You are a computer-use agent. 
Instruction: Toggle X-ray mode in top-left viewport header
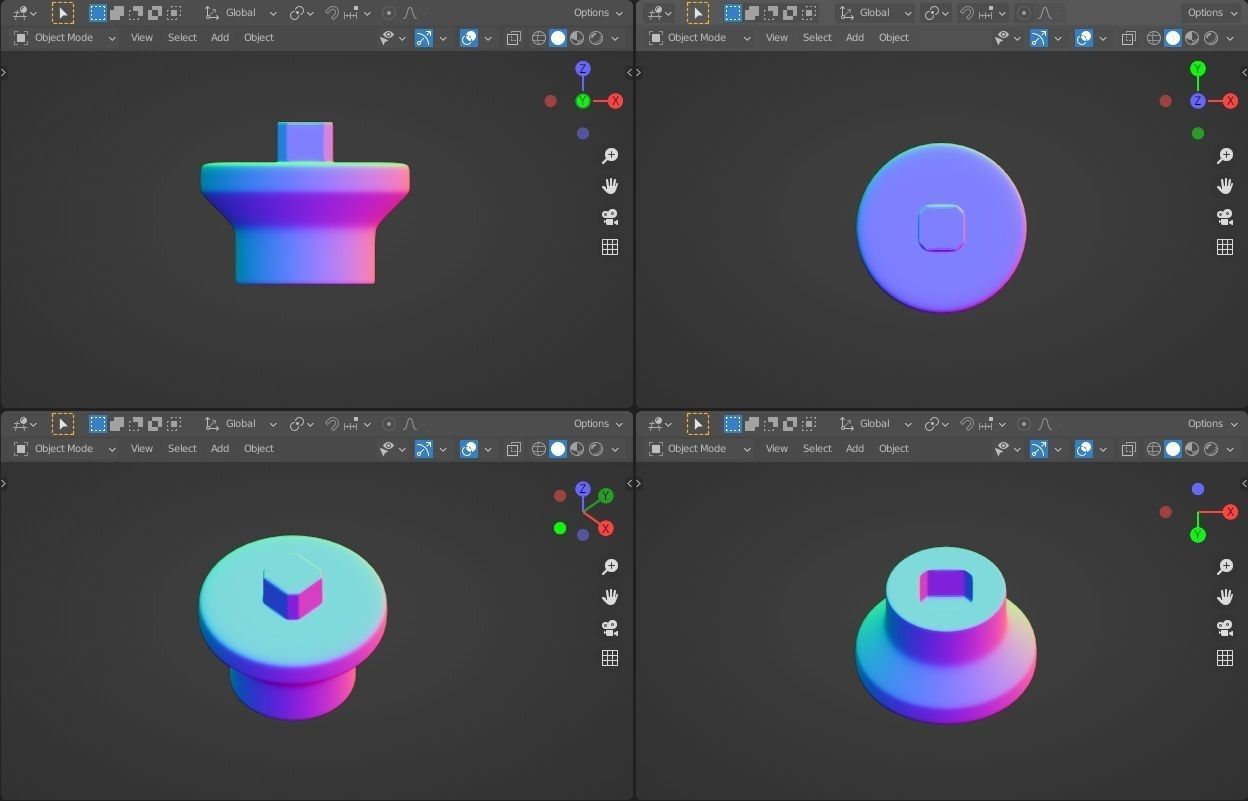point(513,38)
